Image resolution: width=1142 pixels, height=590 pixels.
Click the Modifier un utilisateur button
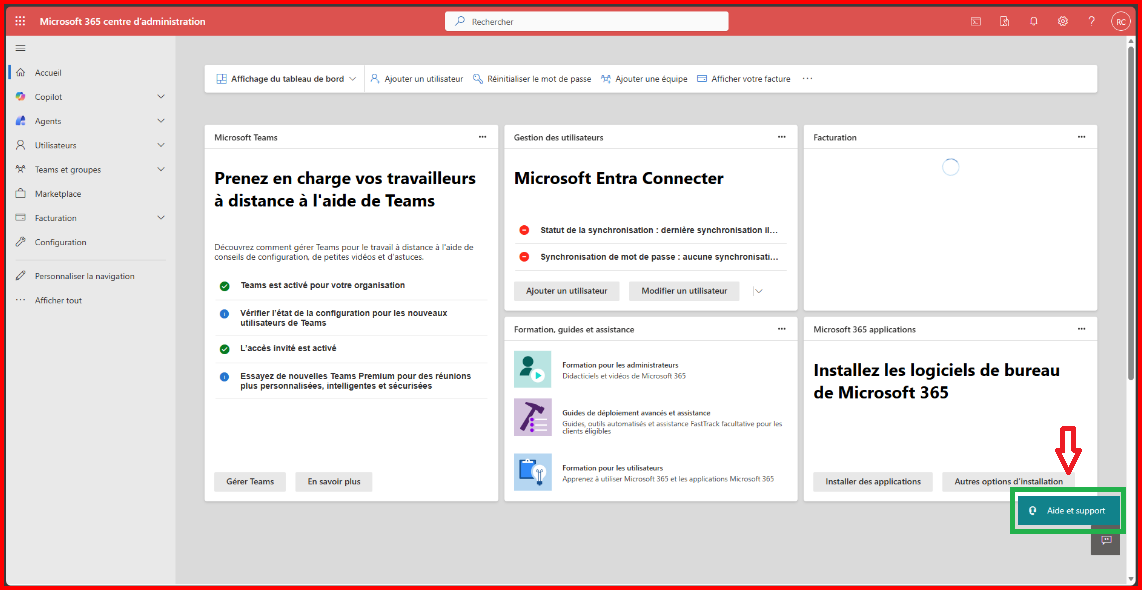coord(684,291)
